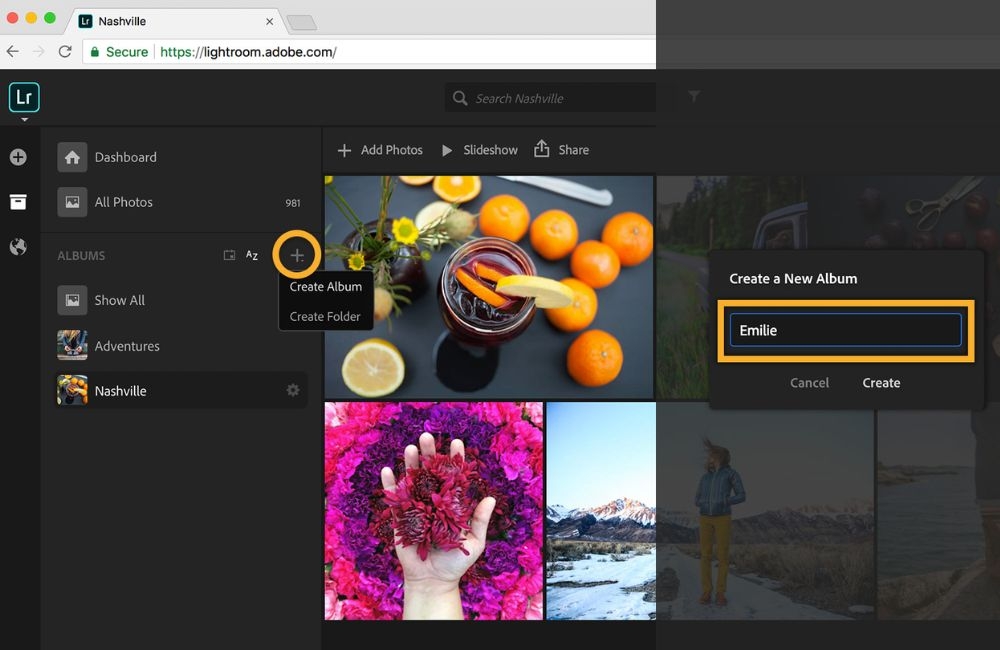This screenshot has width=1000, height=650.
Task: Collapse the ALBUMS section header
Action: [x=80, y=255]
